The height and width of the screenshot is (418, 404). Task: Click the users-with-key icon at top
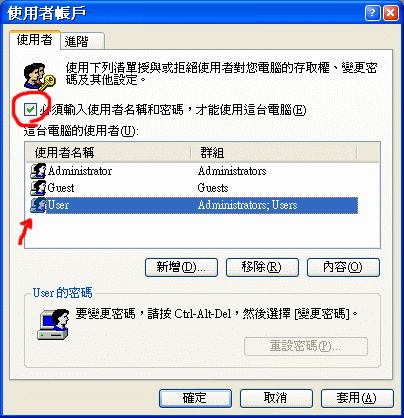[x=39, y=77]
